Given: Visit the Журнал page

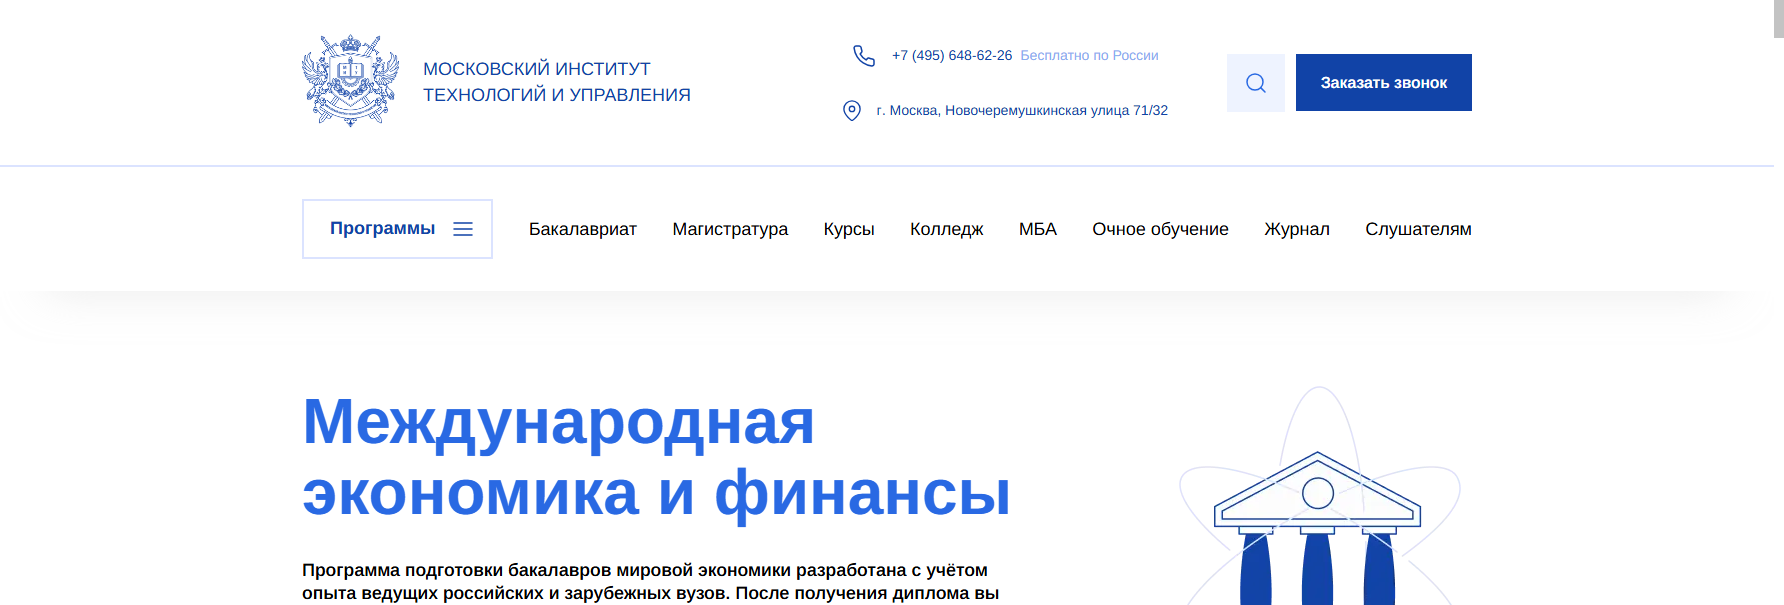Looking at the screenshot, I should (1297, 229).
